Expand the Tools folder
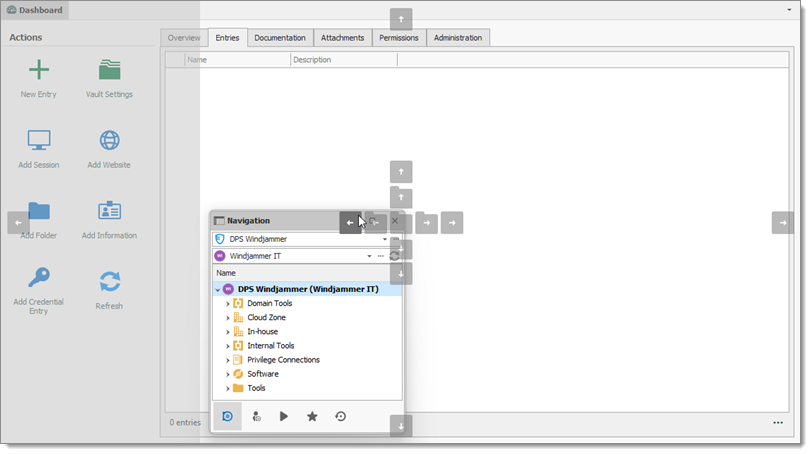The image size is (811, 454). [x=228, y=388]
